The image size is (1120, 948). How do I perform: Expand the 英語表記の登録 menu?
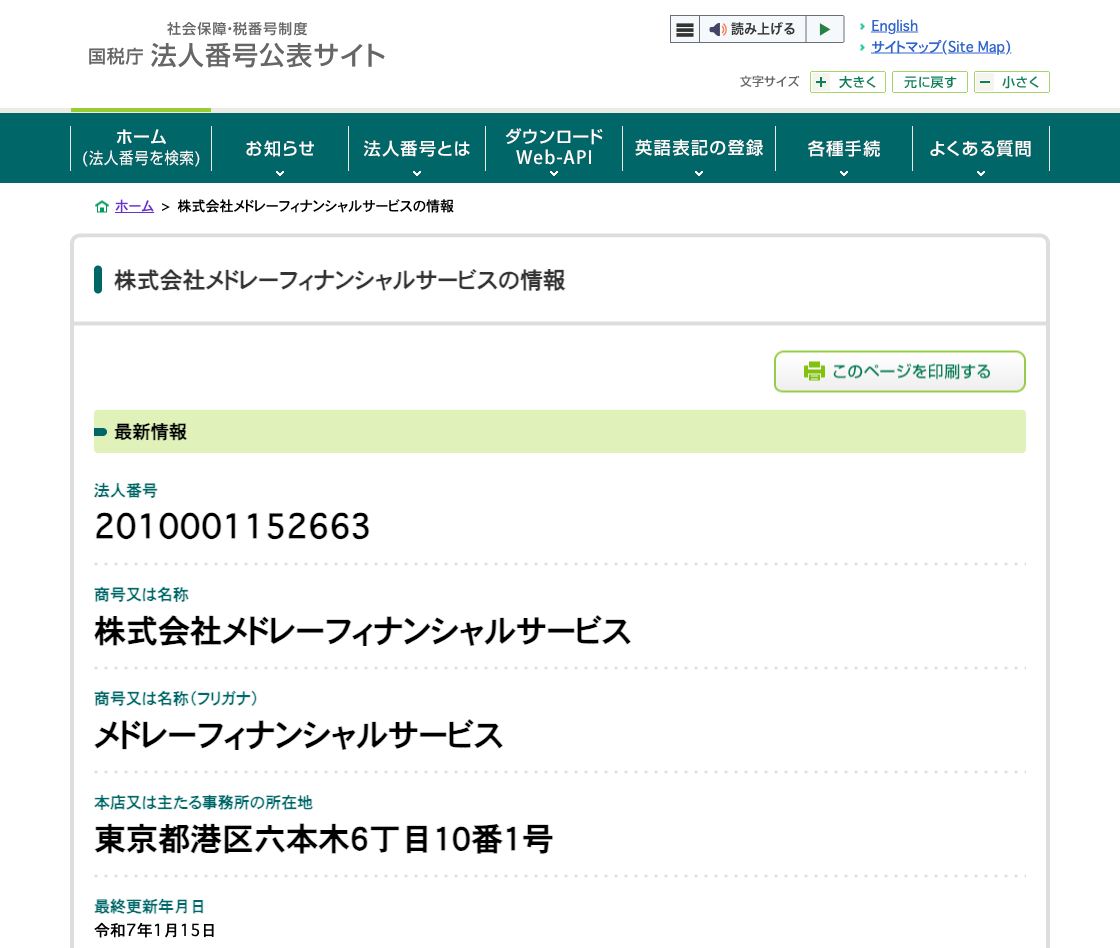click(x=699, y=148)
